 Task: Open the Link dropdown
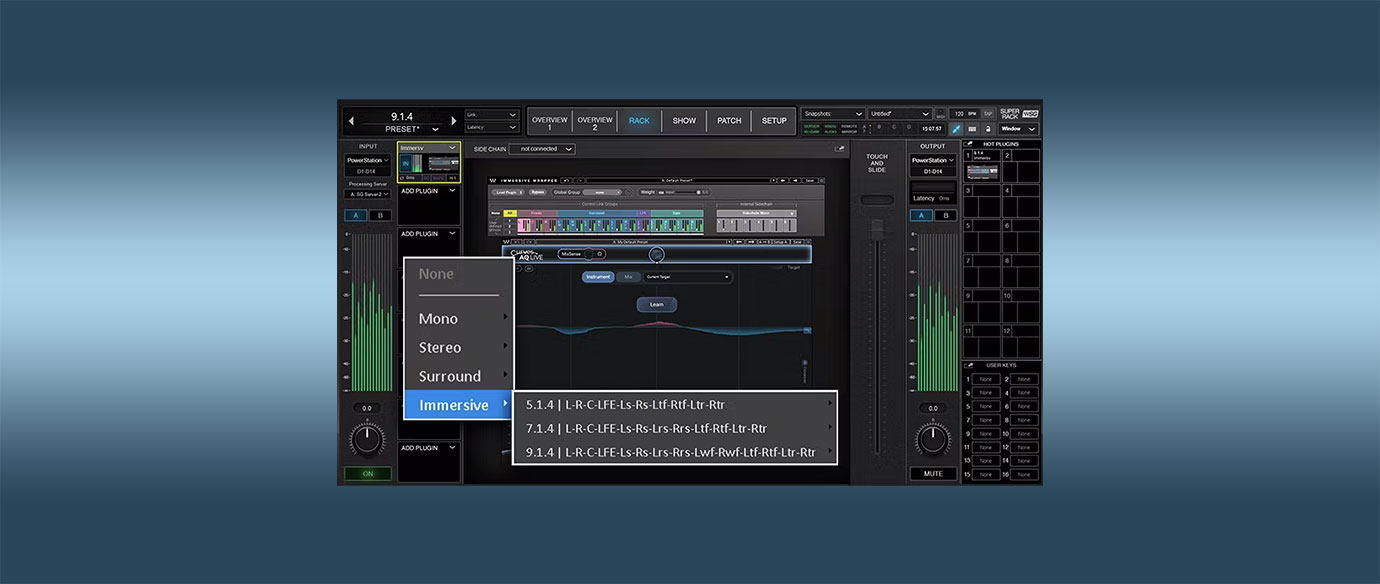click(x=492, y=115)
